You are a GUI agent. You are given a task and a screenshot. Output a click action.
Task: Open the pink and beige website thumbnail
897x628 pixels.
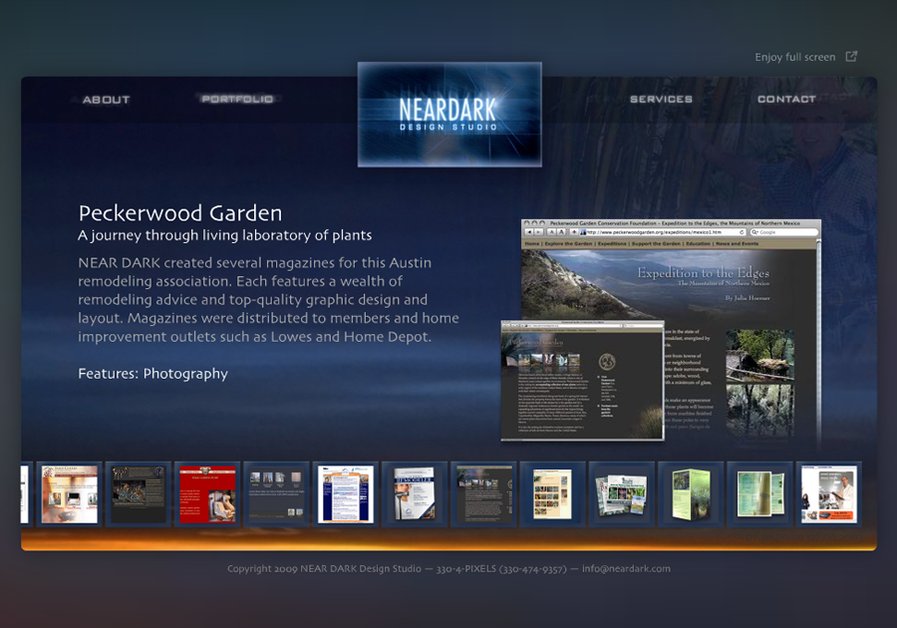[70, 494]
